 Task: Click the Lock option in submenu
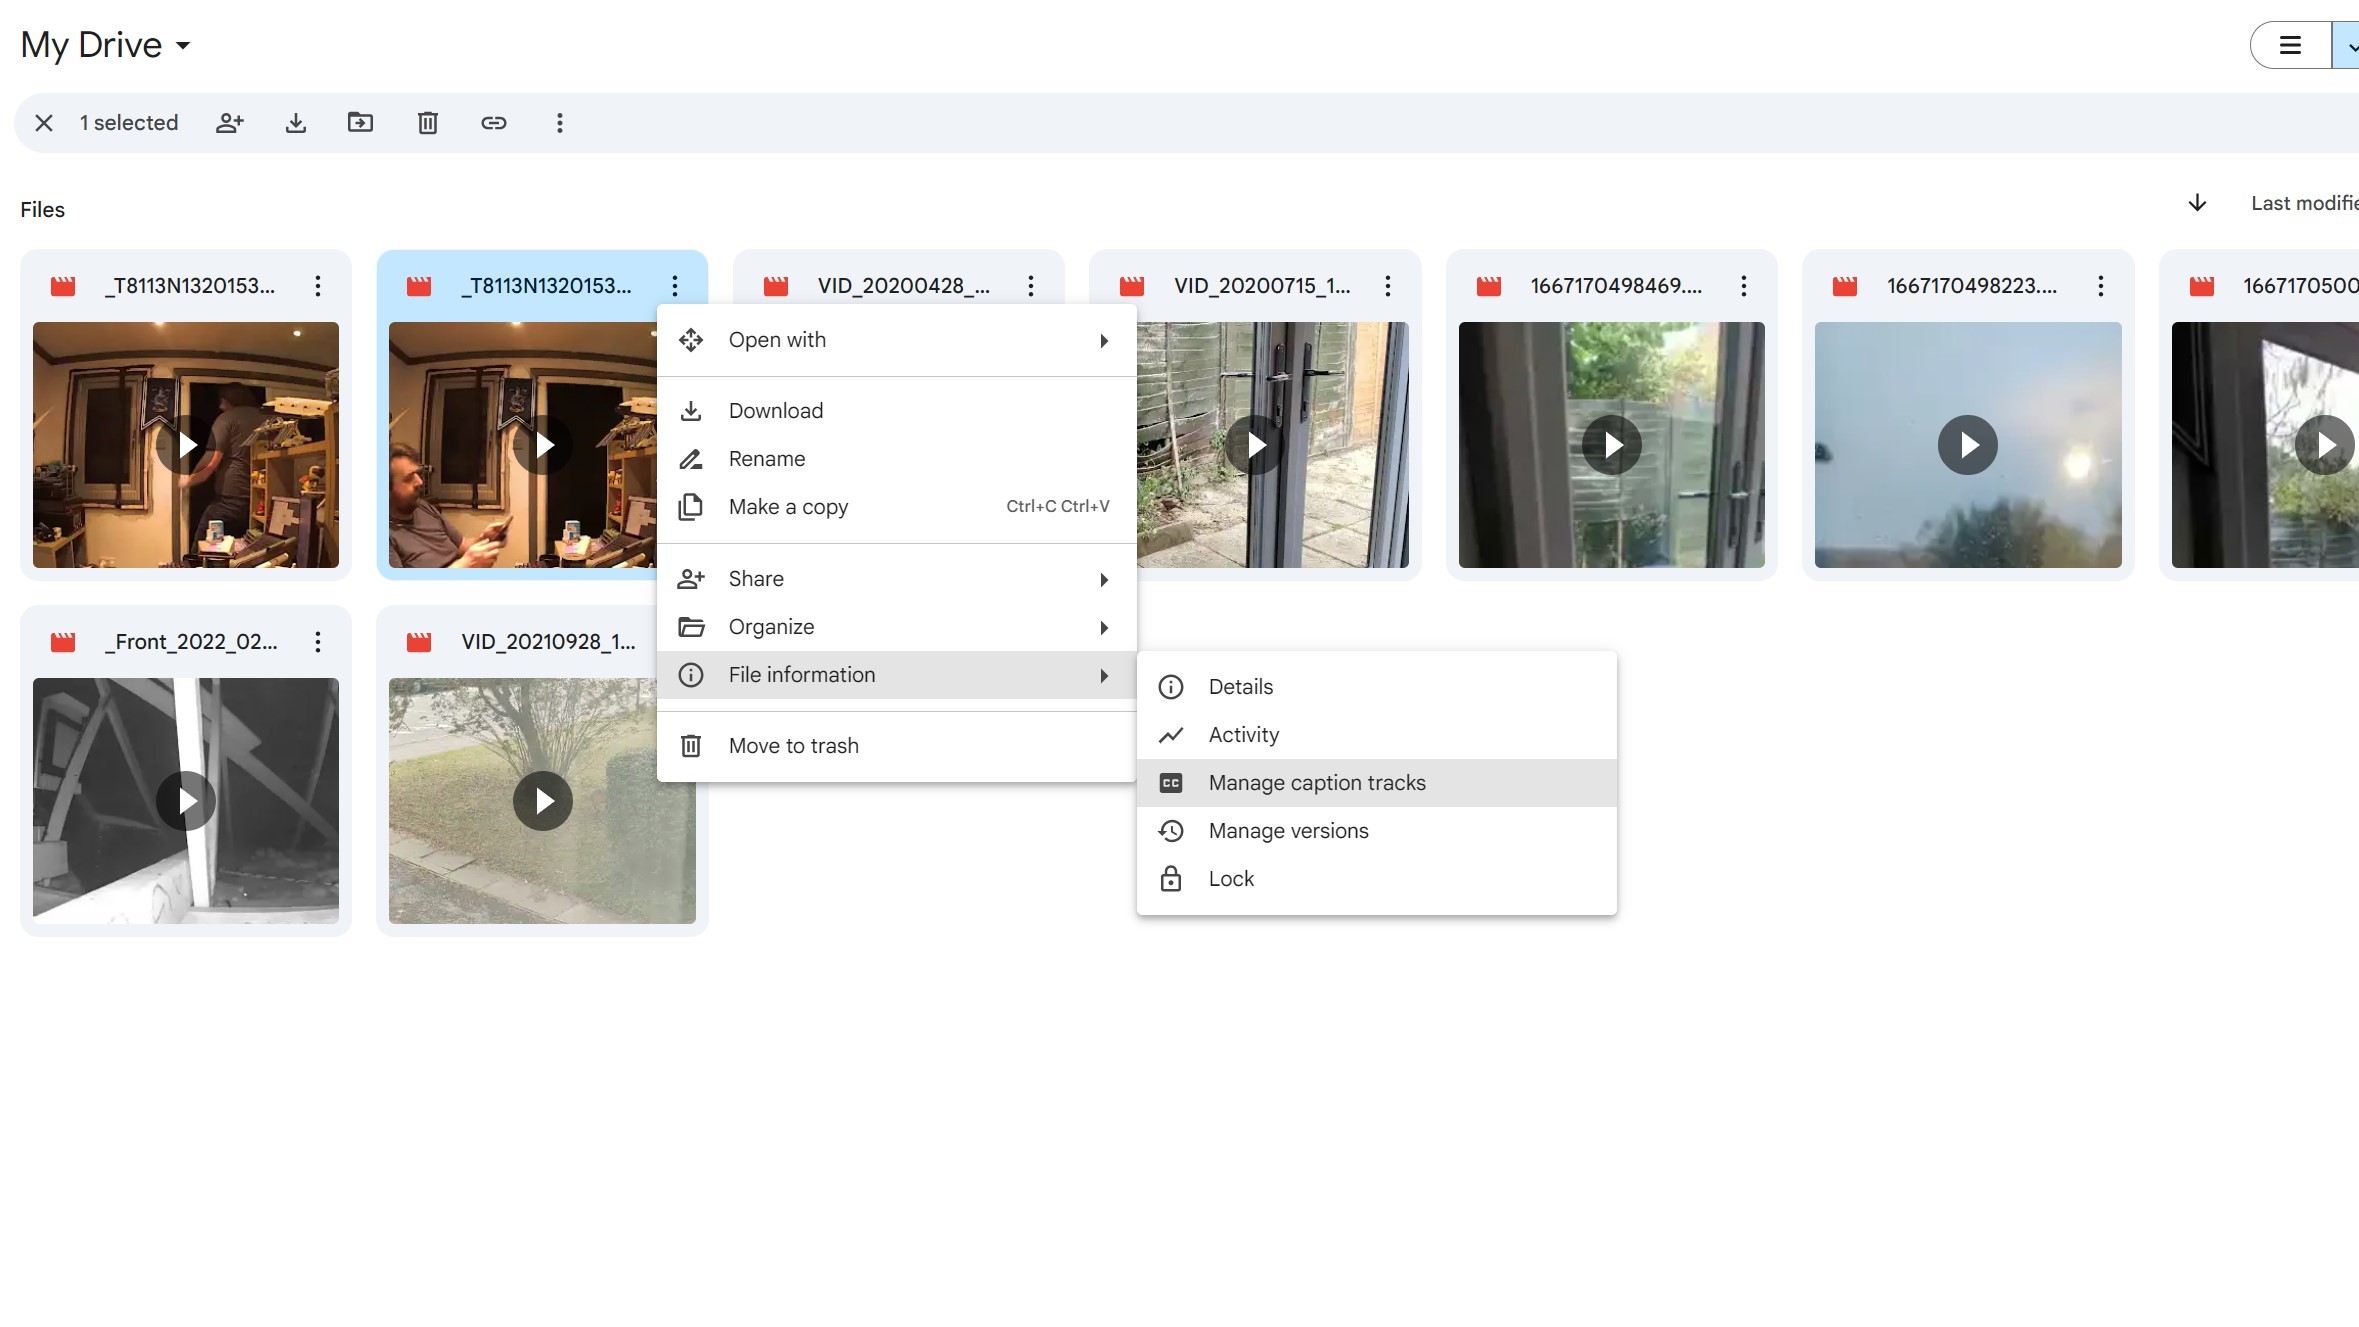pos(1231,878)
